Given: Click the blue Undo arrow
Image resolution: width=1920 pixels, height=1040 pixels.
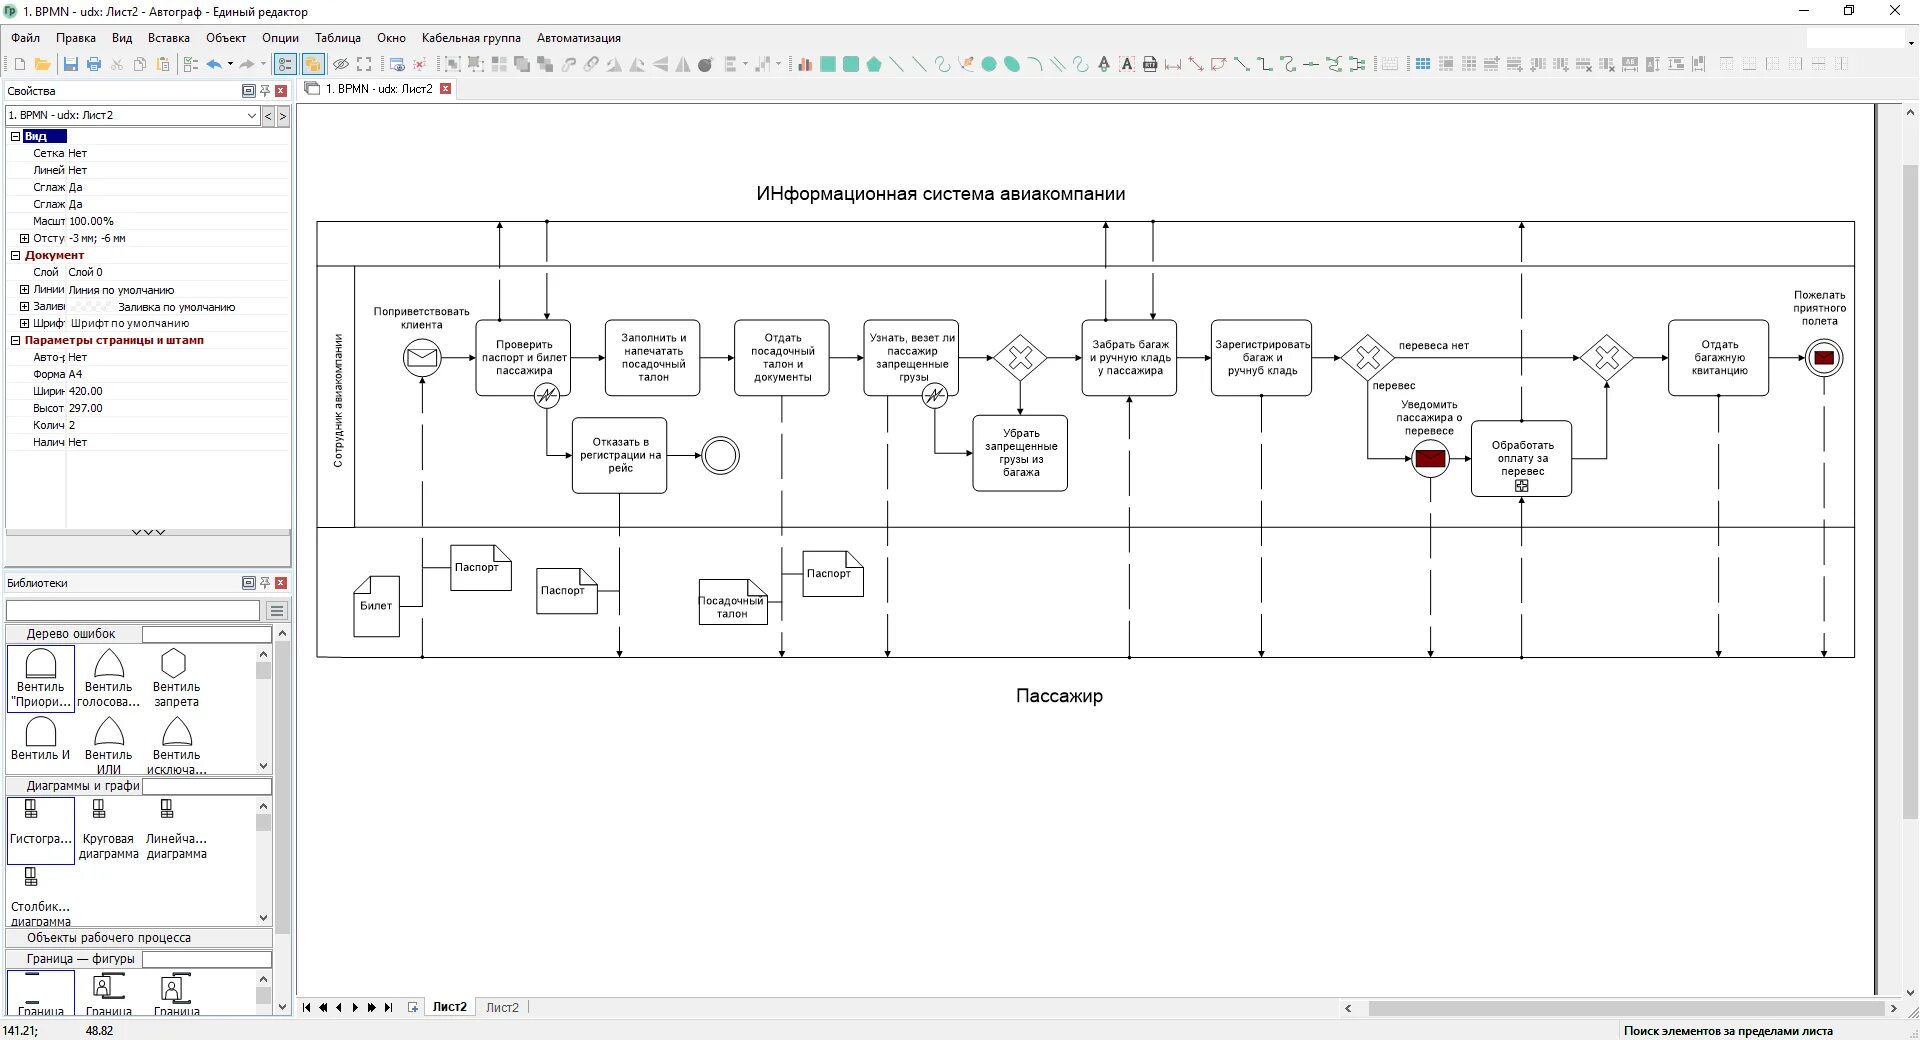Looking at the screenshot, I should pos(214,64).
